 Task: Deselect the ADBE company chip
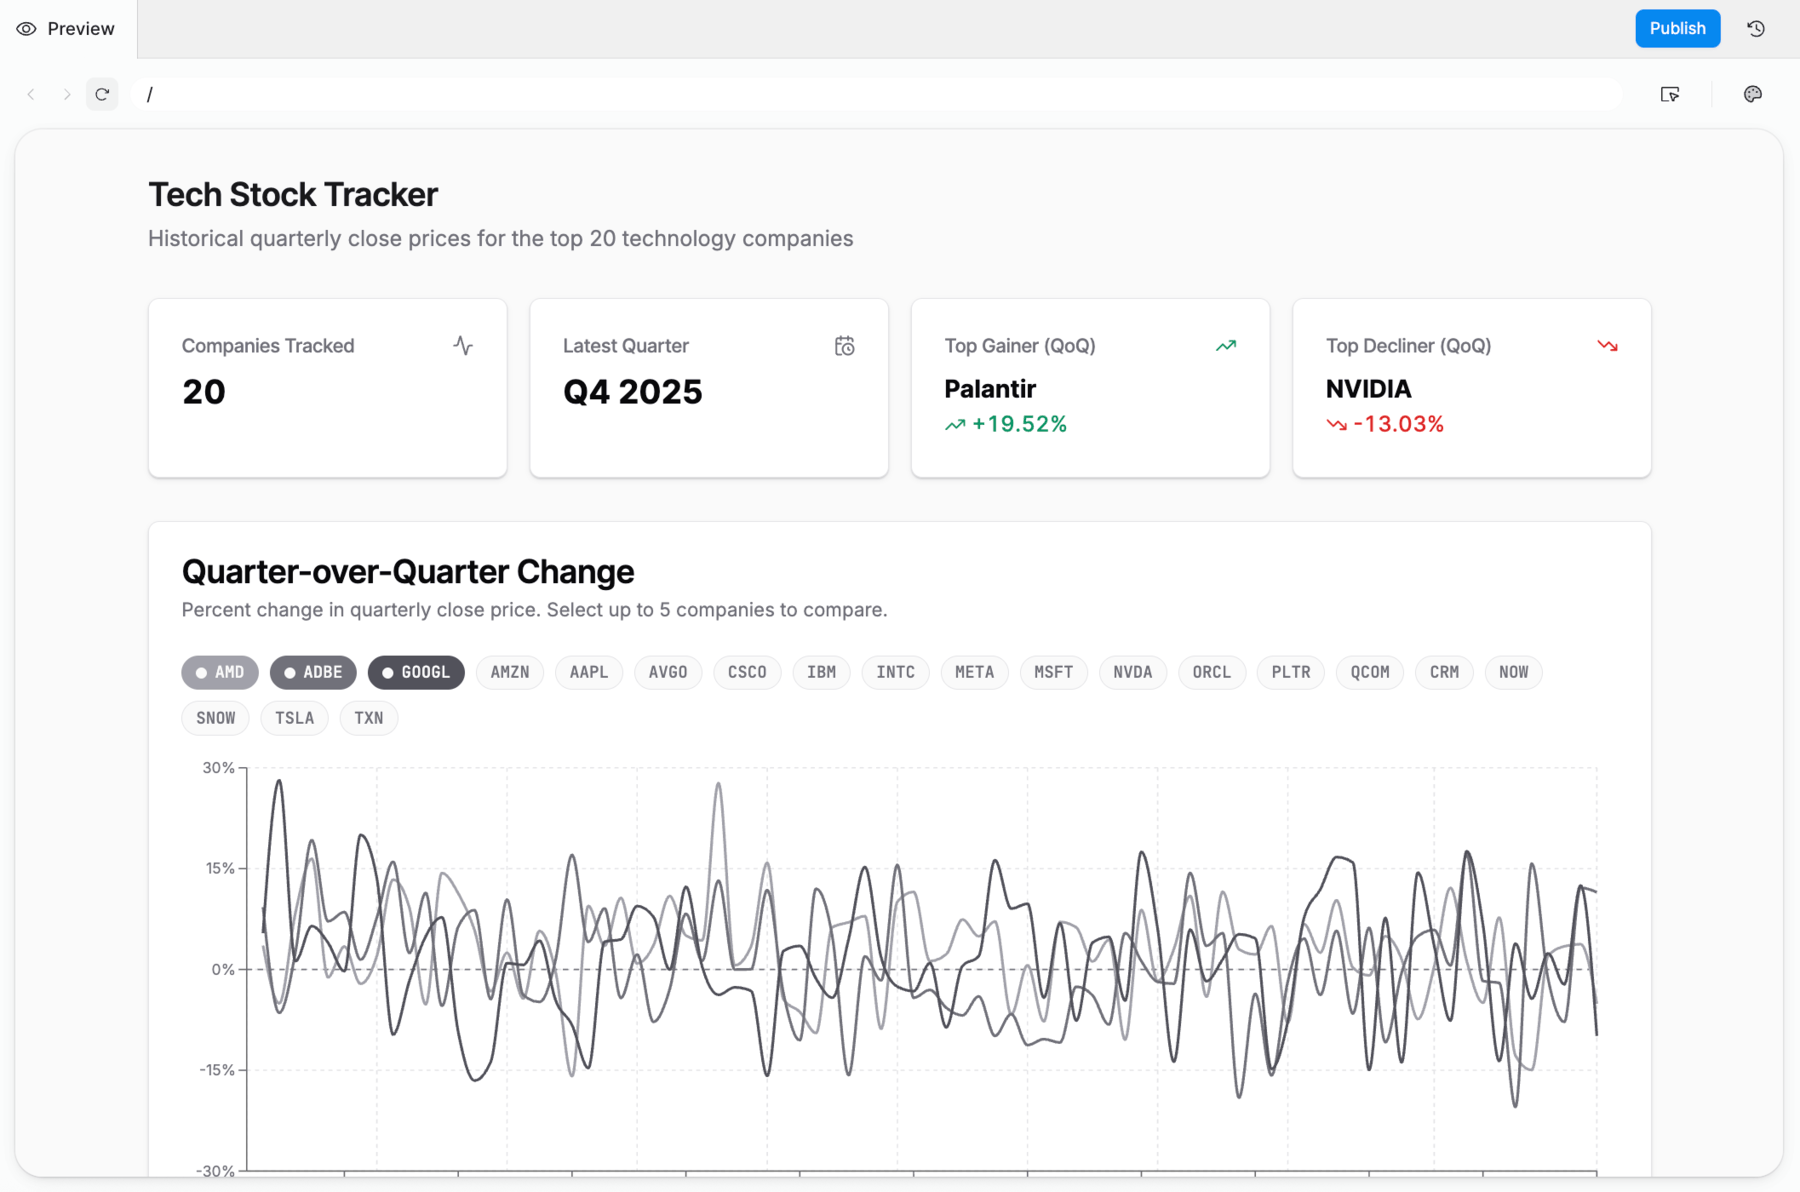tap(313, 673)
